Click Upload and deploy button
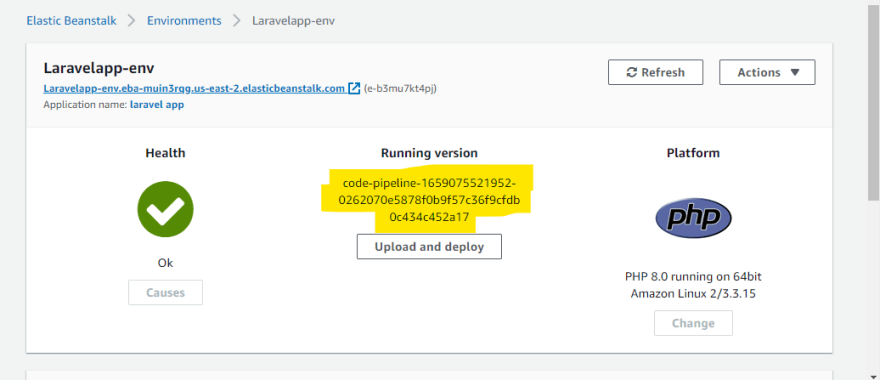 click(x=429, y=247)
